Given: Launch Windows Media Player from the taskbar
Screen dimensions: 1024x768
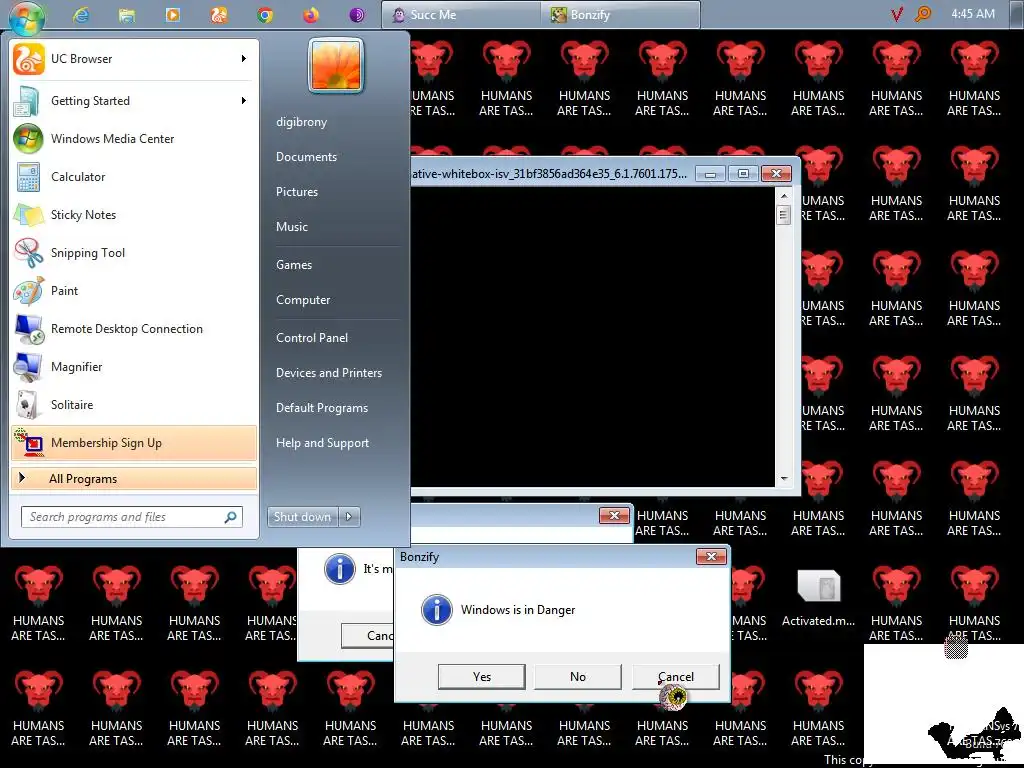Looking at the screenshot, I should [x=173, y=14].
